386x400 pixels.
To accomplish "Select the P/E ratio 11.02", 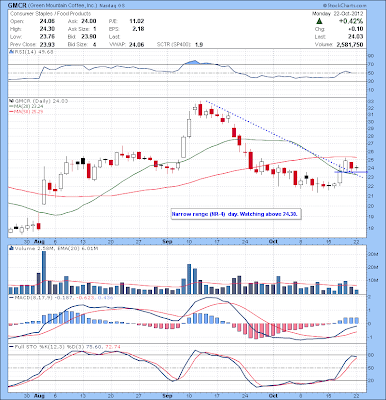I will tap(137, 21).
